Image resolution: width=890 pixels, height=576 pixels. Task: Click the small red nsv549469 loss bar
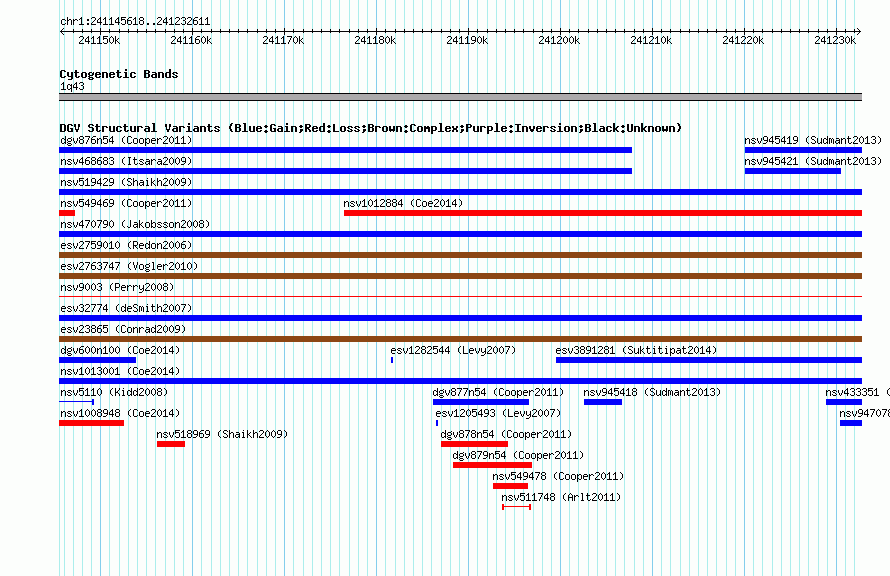coord(67,213)
